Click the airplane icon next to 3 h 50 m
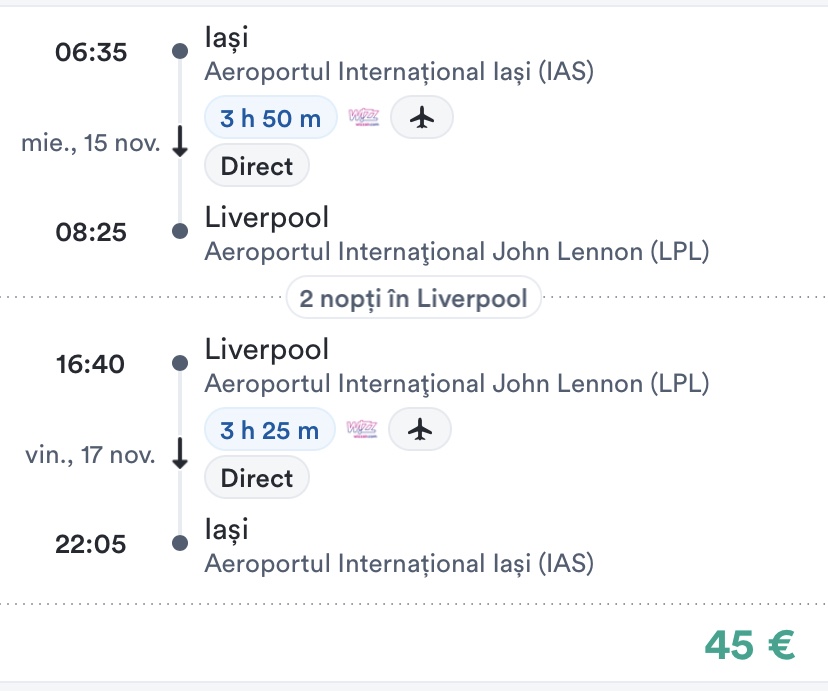The image size is (828, 691). click(x=422, y=118)
